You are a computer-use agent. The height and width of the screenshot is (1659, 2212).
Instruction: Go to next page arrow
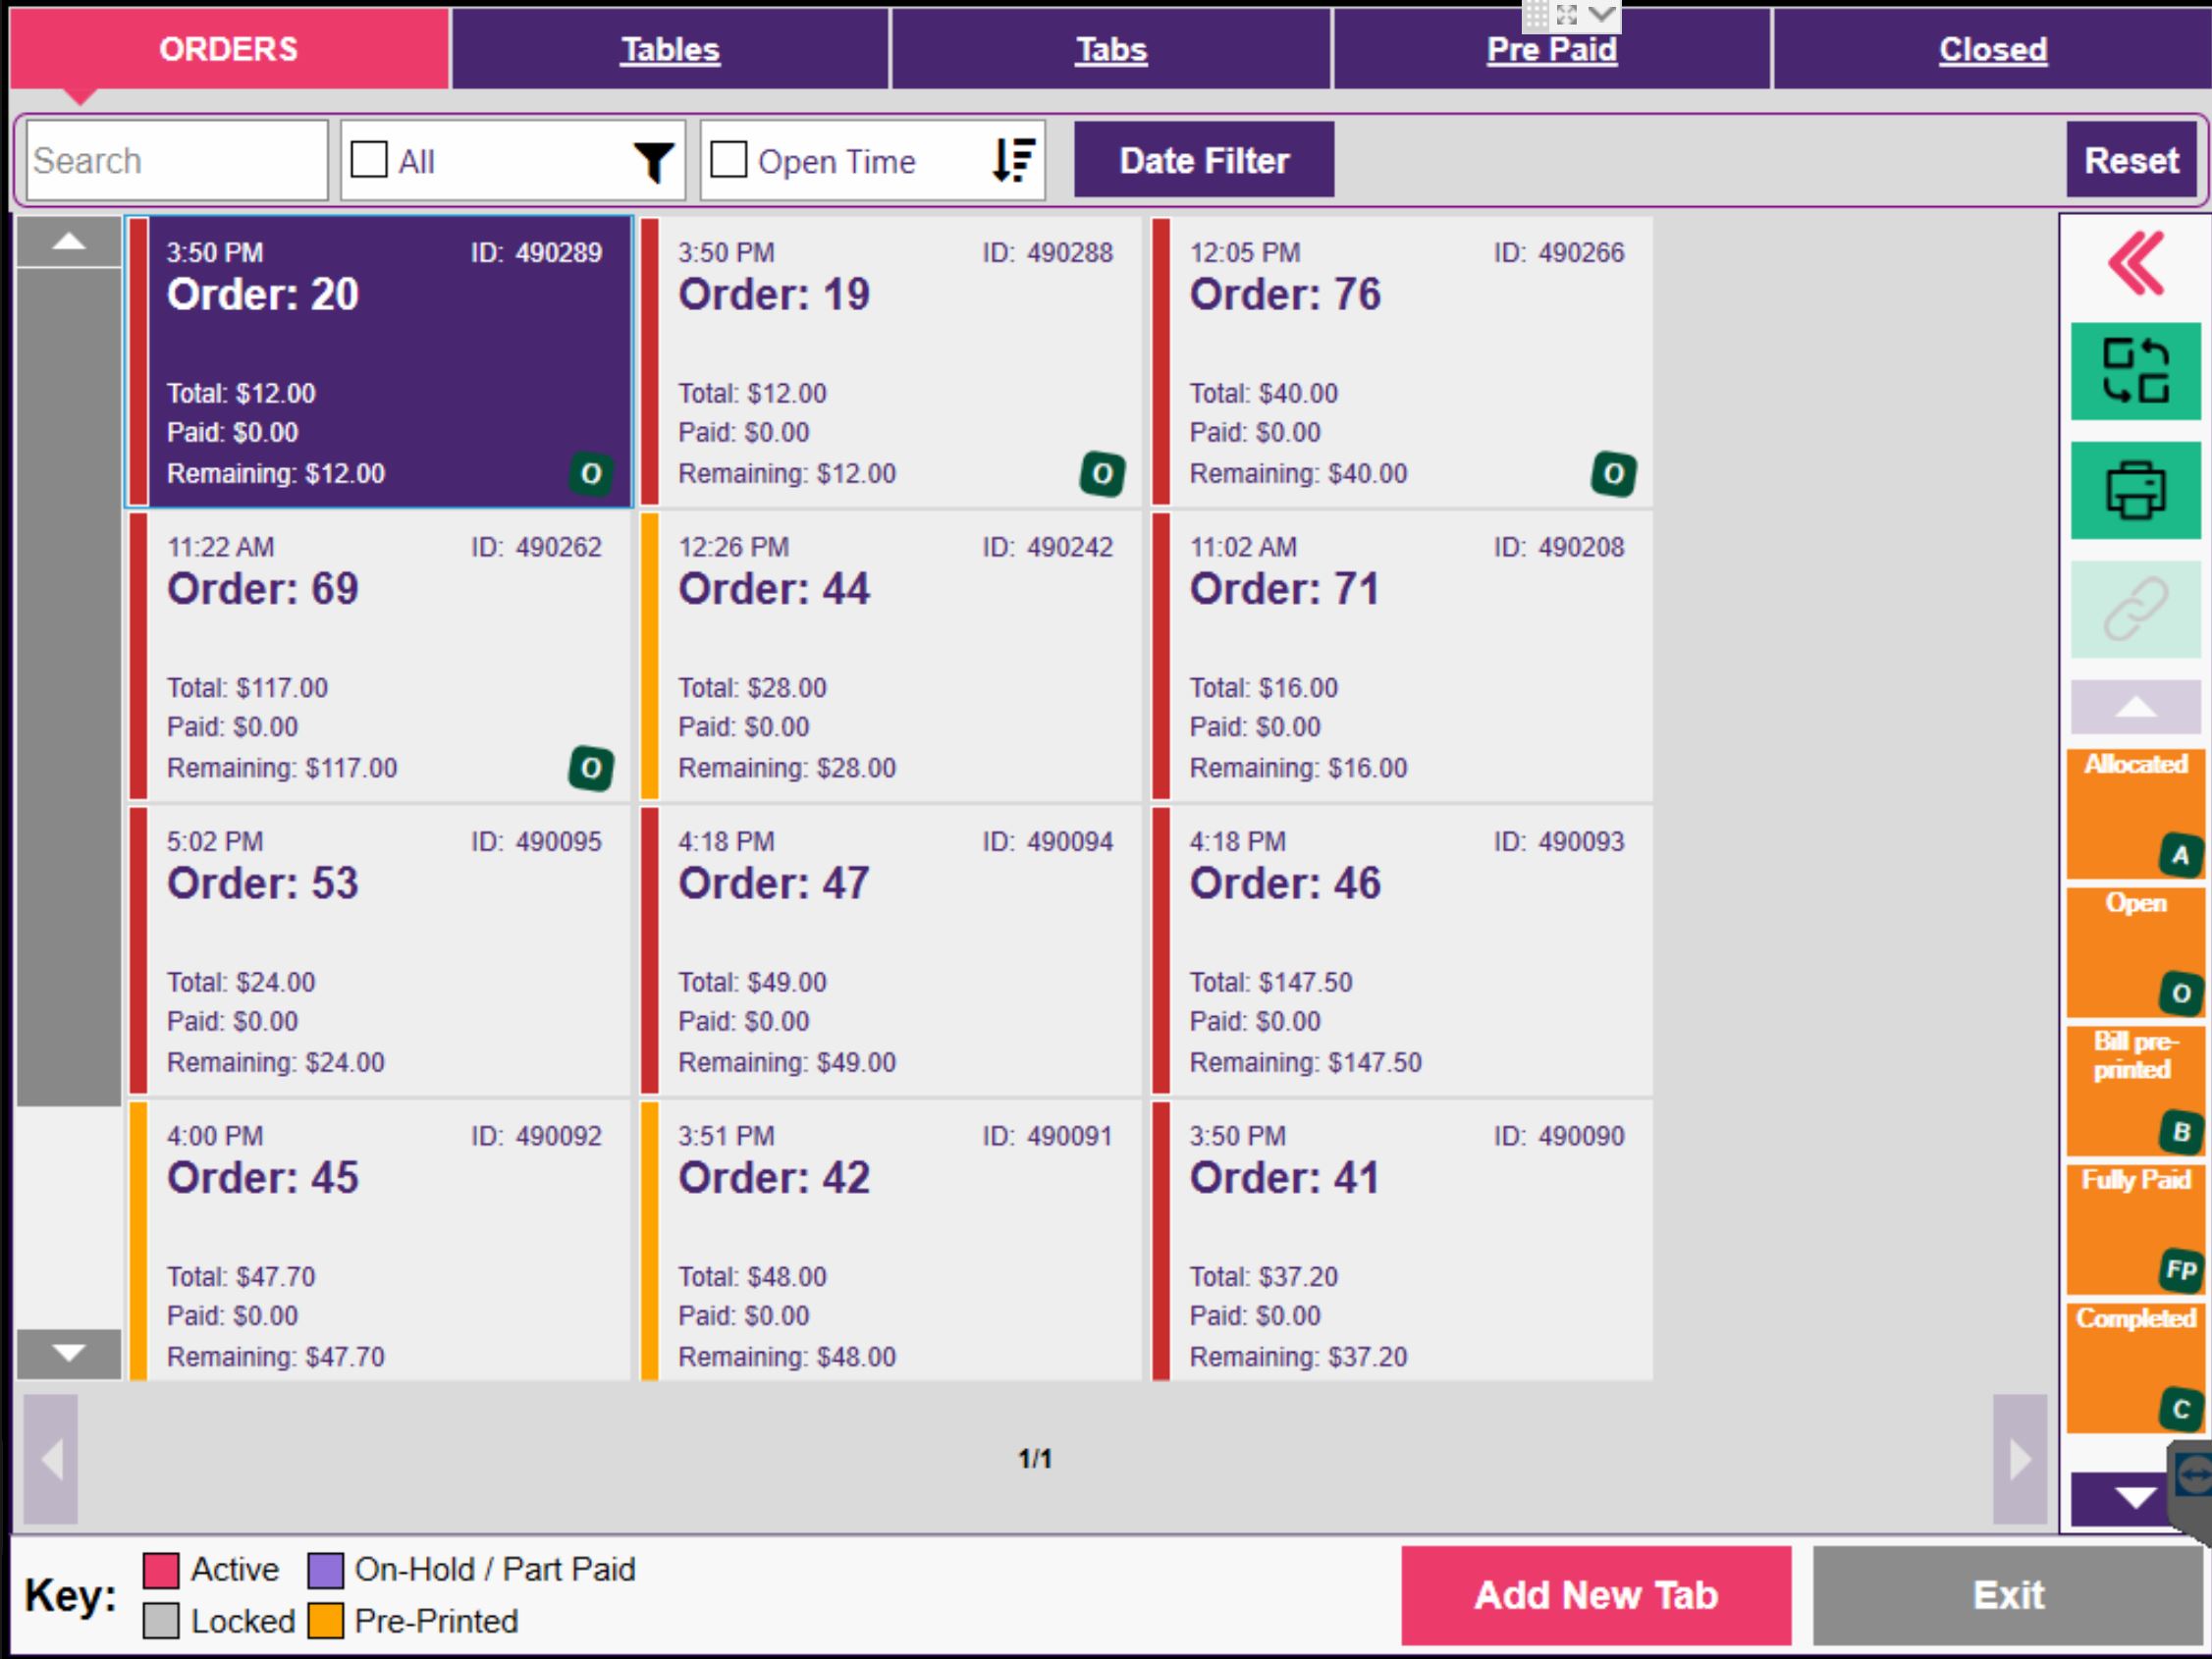(x=2020, y=1459)
